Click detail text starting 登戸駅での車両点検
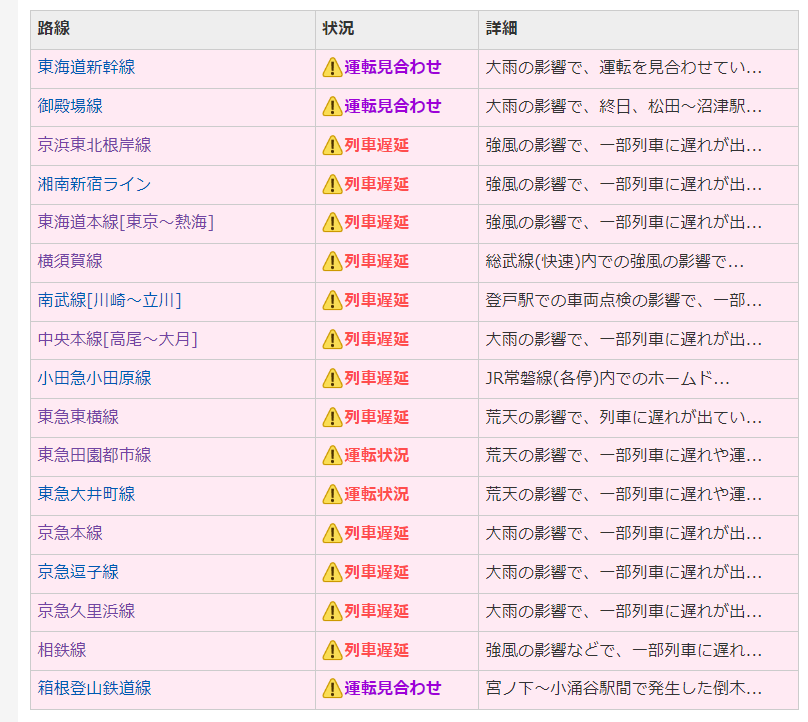This screenshot has width=808, height=722. pos(624,301)
